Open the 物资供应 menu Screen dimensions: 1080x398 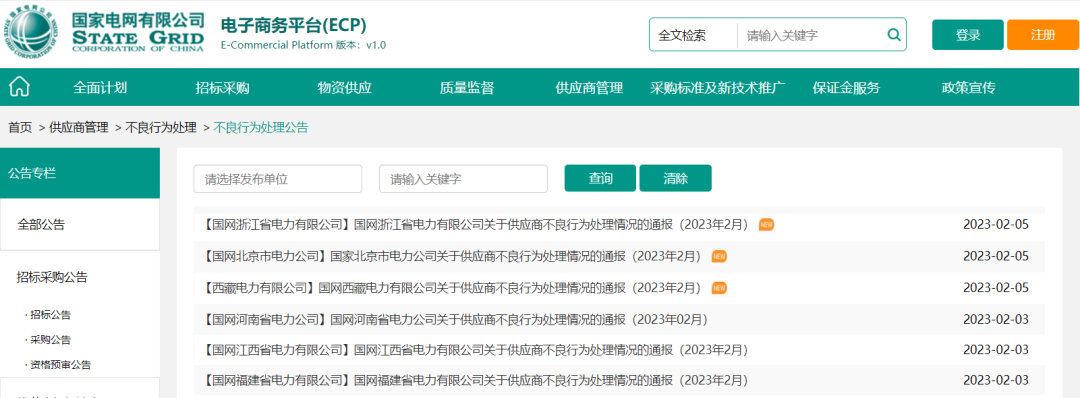[344, 87]
